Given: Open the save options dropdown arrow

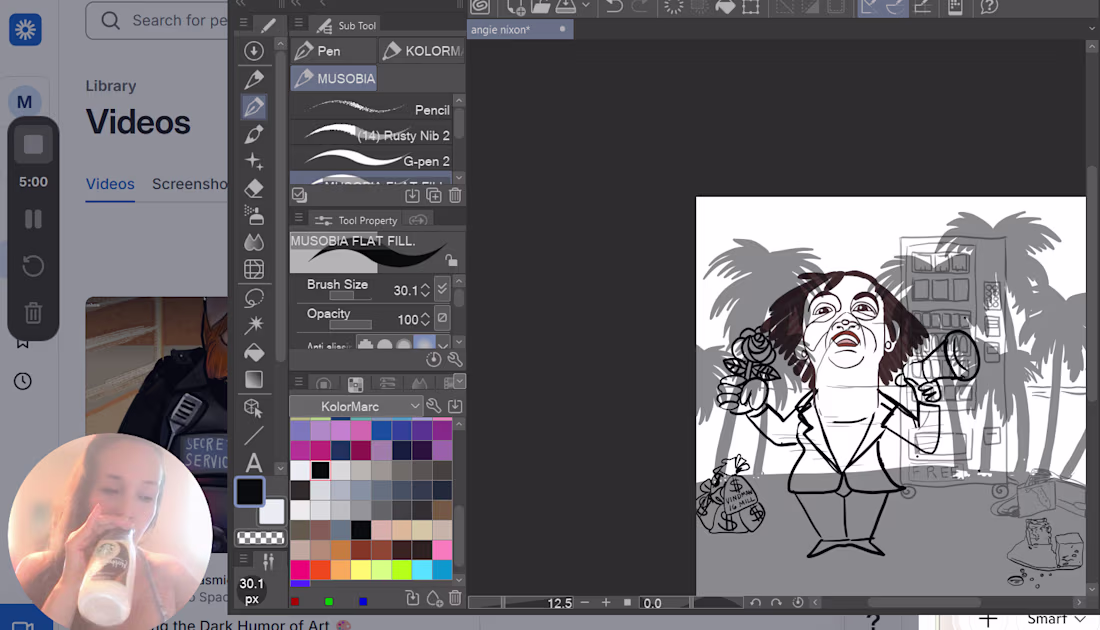Looking at the screenshot, I should pos(586,7).
